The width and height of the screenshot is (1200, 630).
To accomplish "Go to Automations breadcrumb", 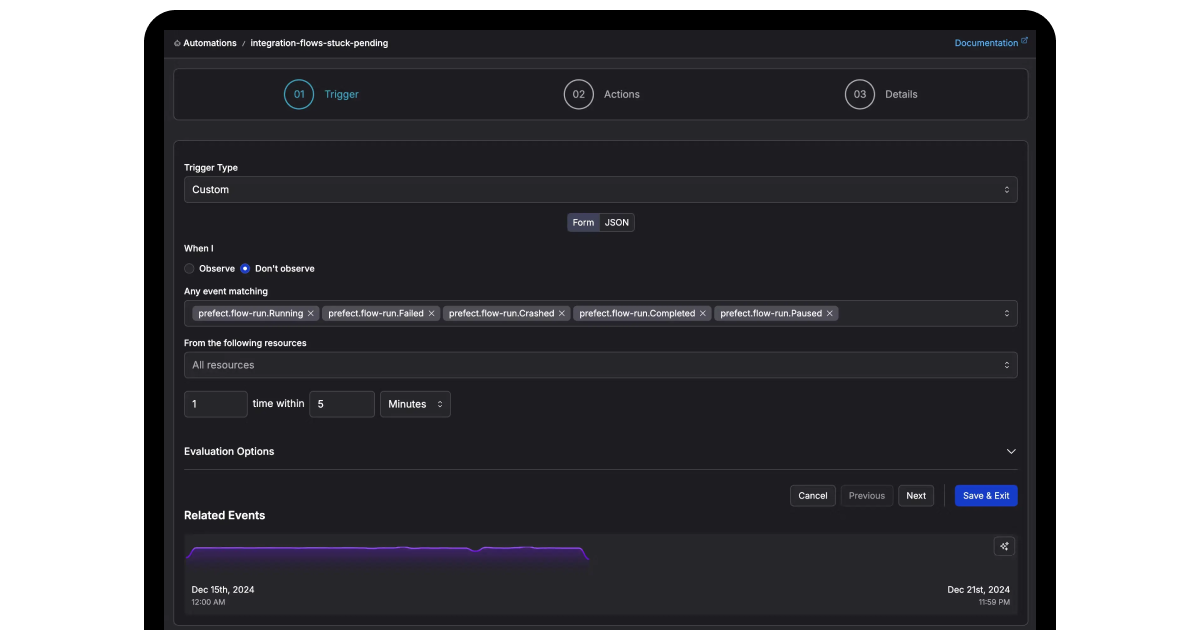I will pyautogui.click(x=210, y=43).
